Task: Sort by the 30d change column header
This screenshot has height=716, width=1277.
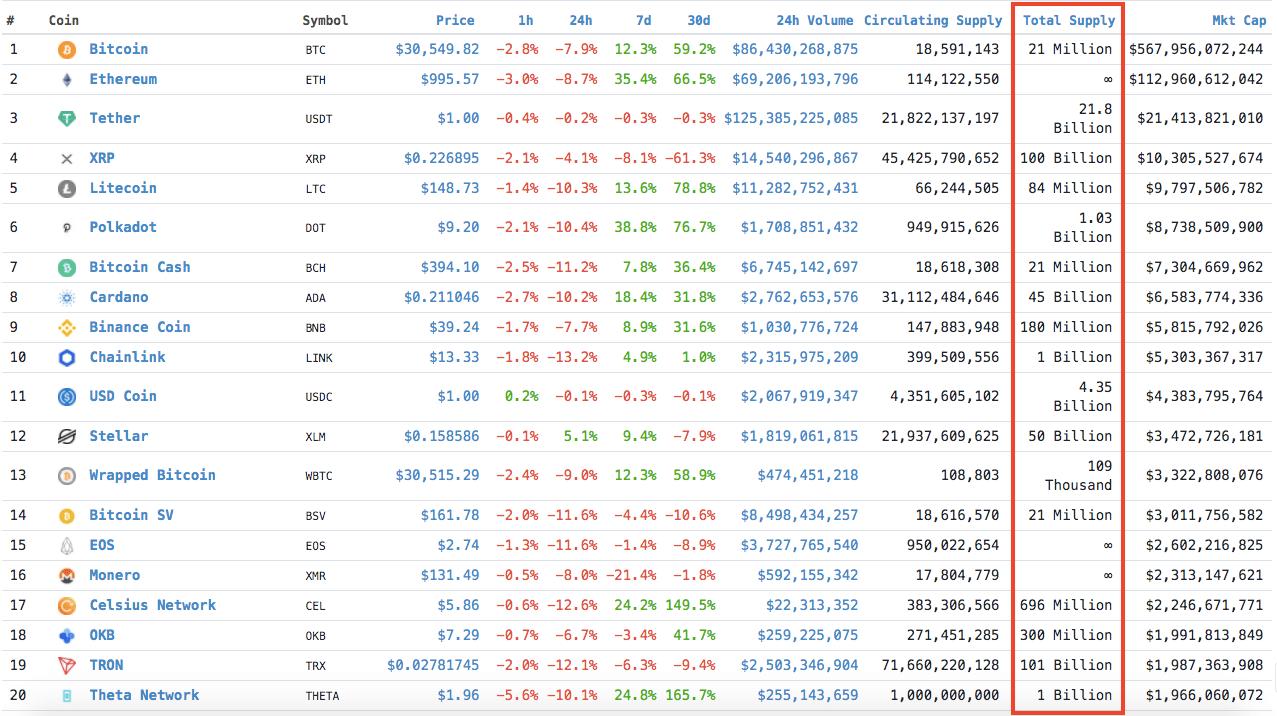Action: (699, 20)
